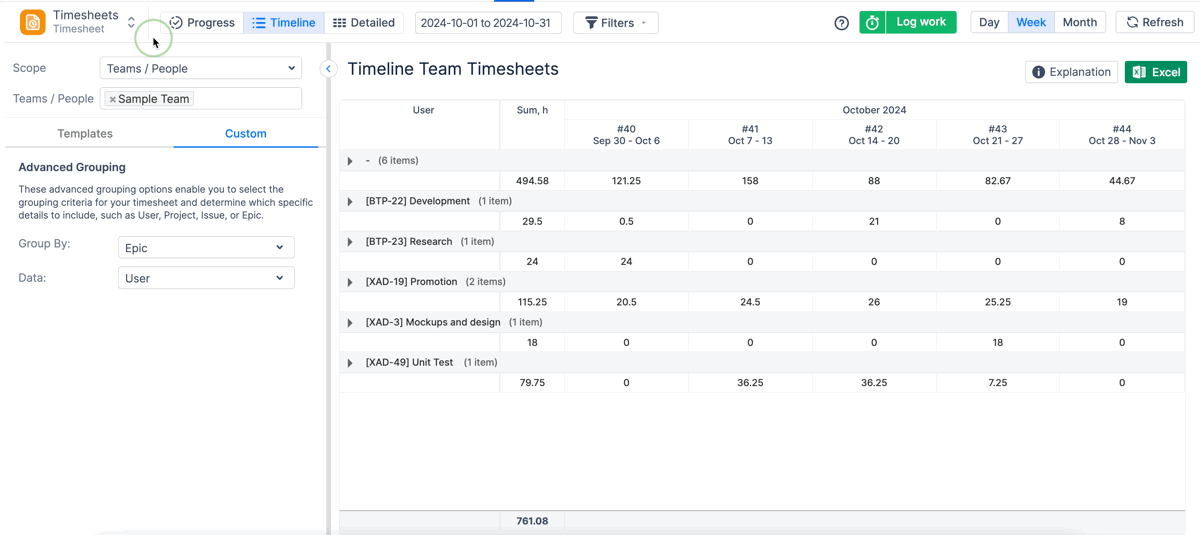The width and height of the screenshot is (1200, 535).
Task: Refresh the timesheet data
Action: coord(1154,22)
